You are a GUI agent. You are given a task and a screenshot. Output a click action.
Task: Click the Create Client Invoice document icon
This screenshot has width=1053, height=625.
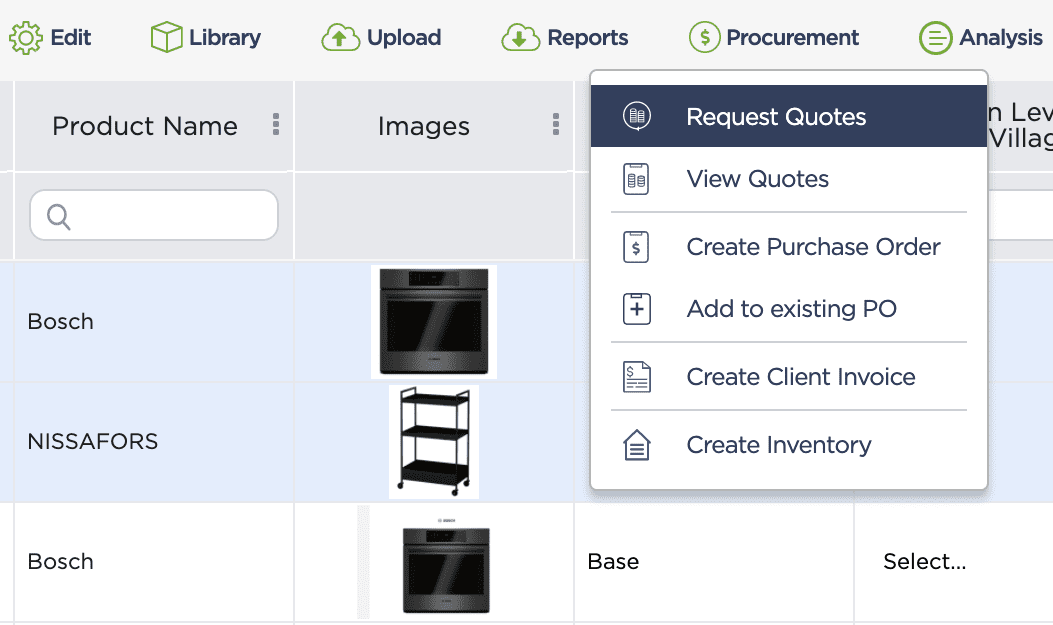pos(636,377)
